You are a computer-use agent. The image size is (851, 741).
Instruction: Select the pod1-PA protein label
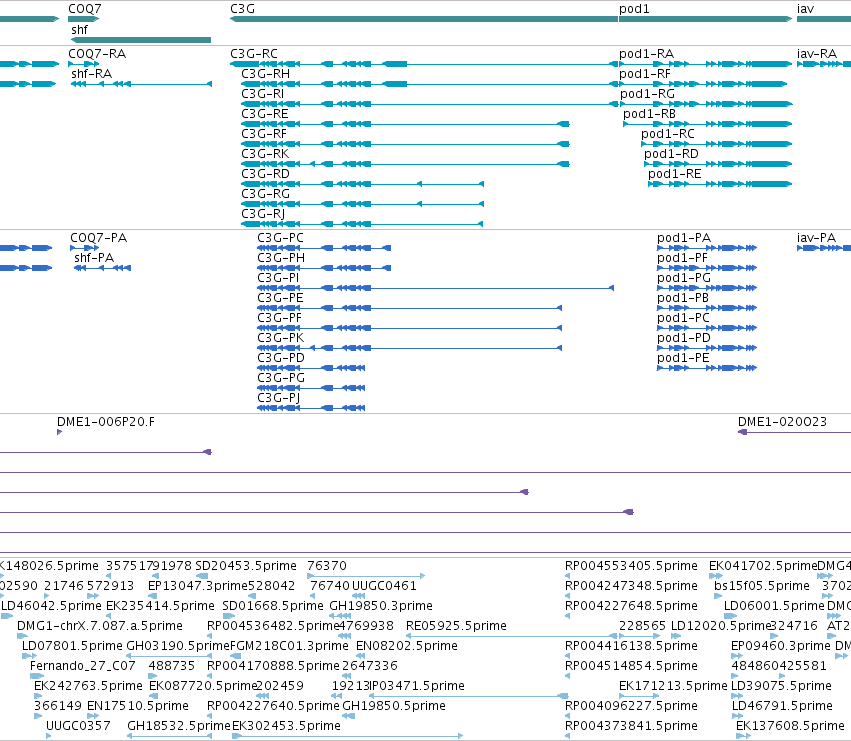(684, 238)
